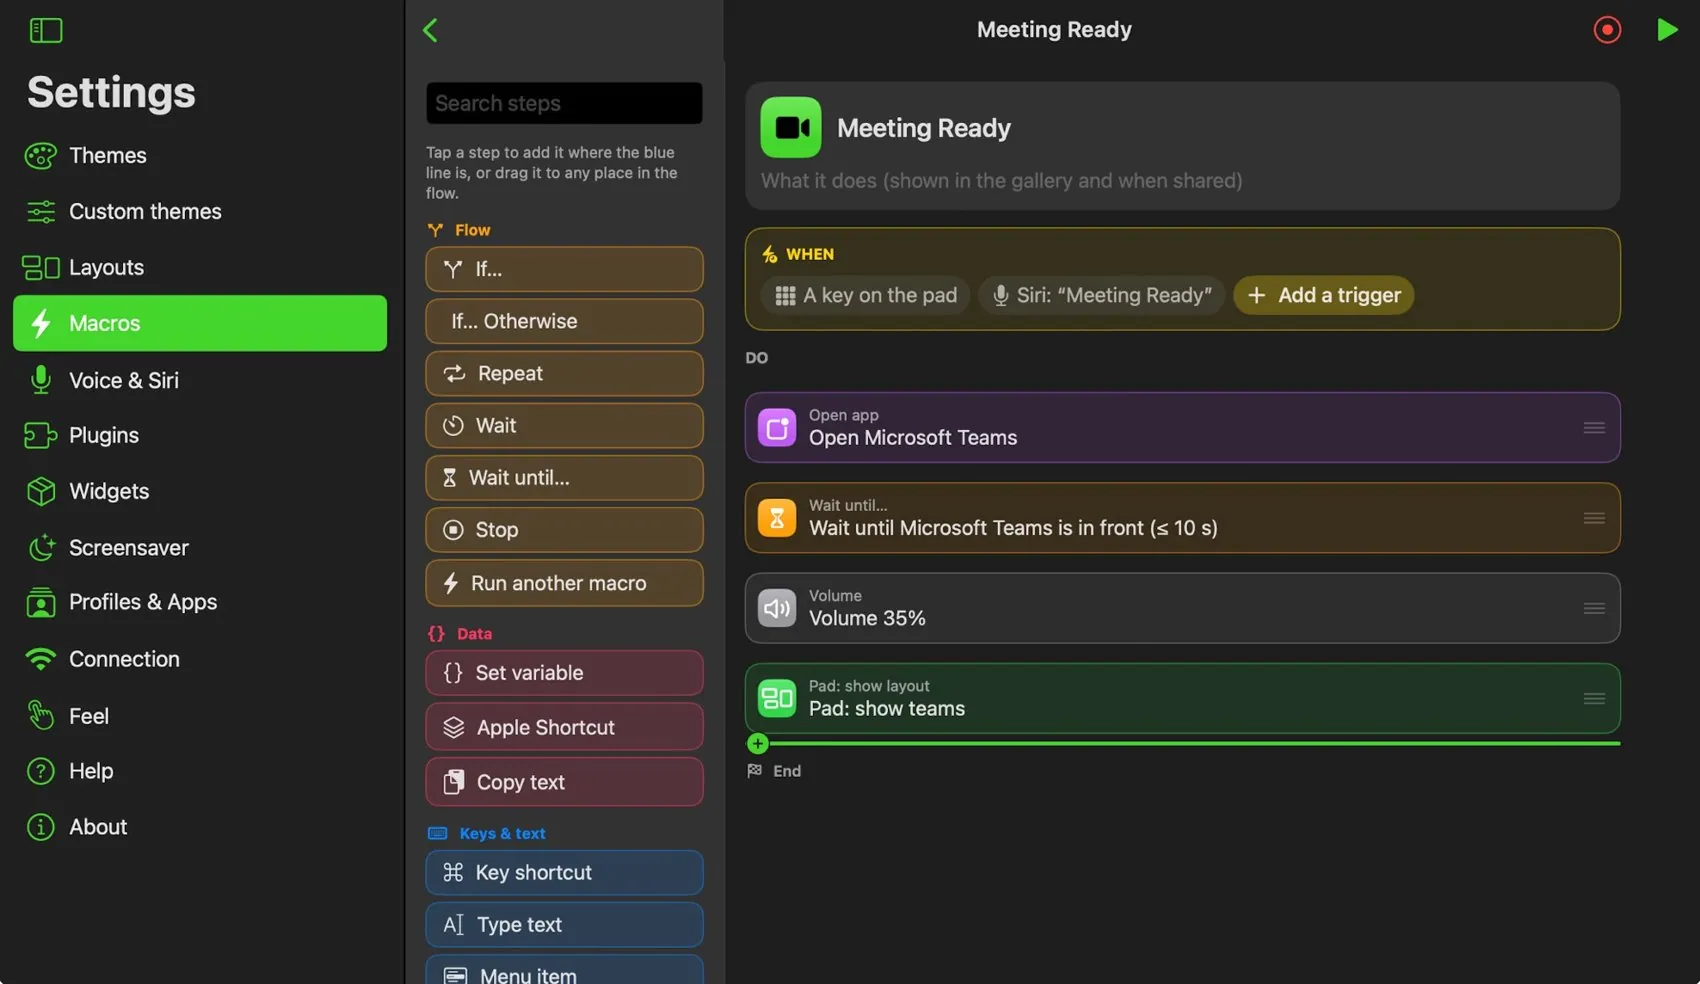Open Feel settings
This screenshot has width=1700, height=984.
200,716
